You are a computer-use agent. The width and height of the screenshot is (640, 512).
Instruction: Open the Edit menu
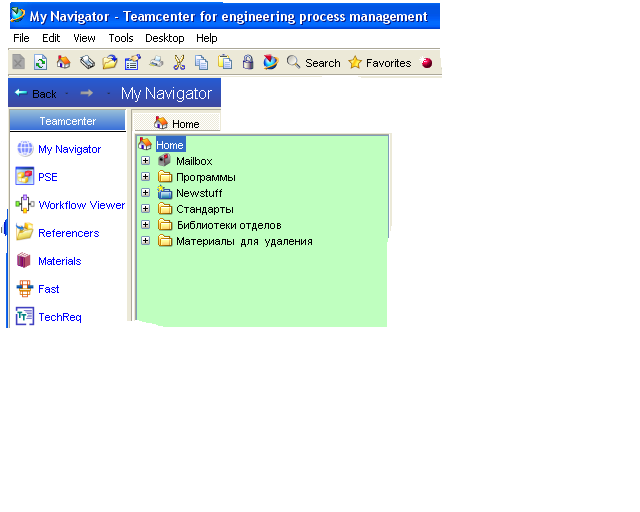[x=51, y=38]
